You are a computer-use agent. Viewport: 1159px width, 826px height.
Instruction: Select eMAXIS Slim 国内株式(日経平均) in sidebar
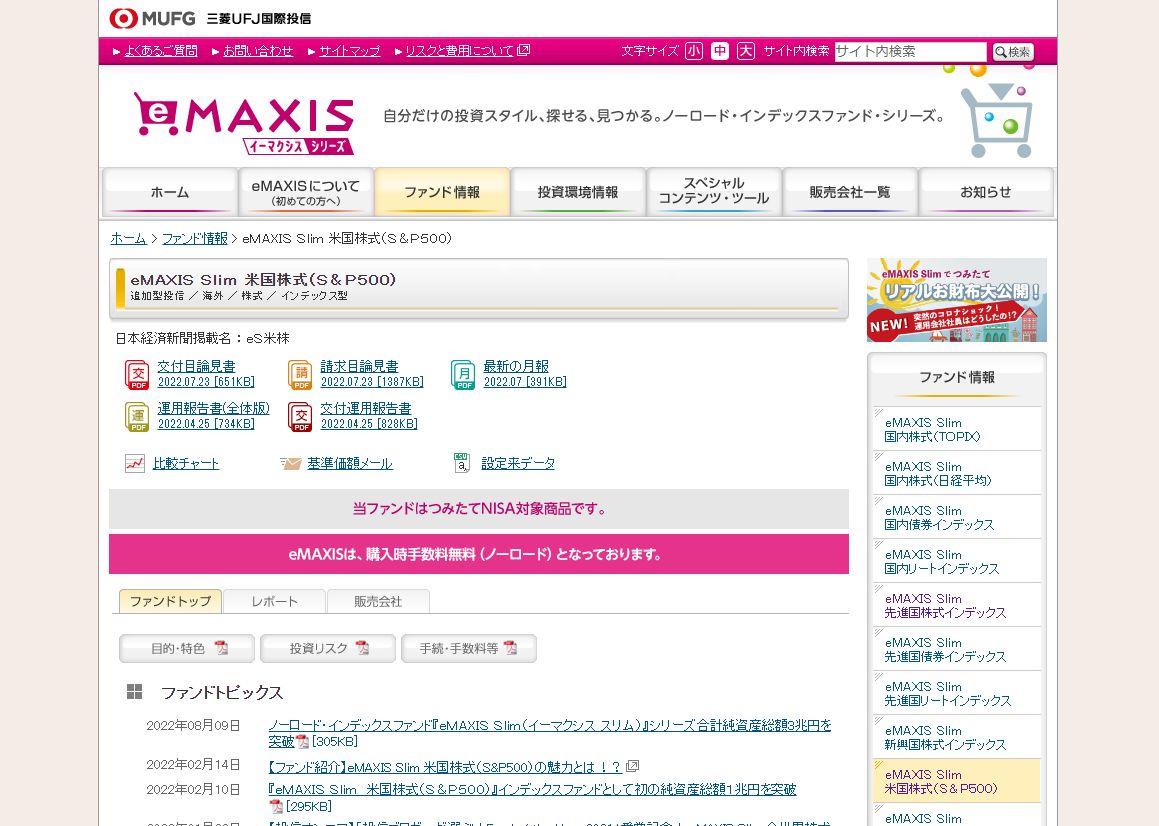pos(956,473)
